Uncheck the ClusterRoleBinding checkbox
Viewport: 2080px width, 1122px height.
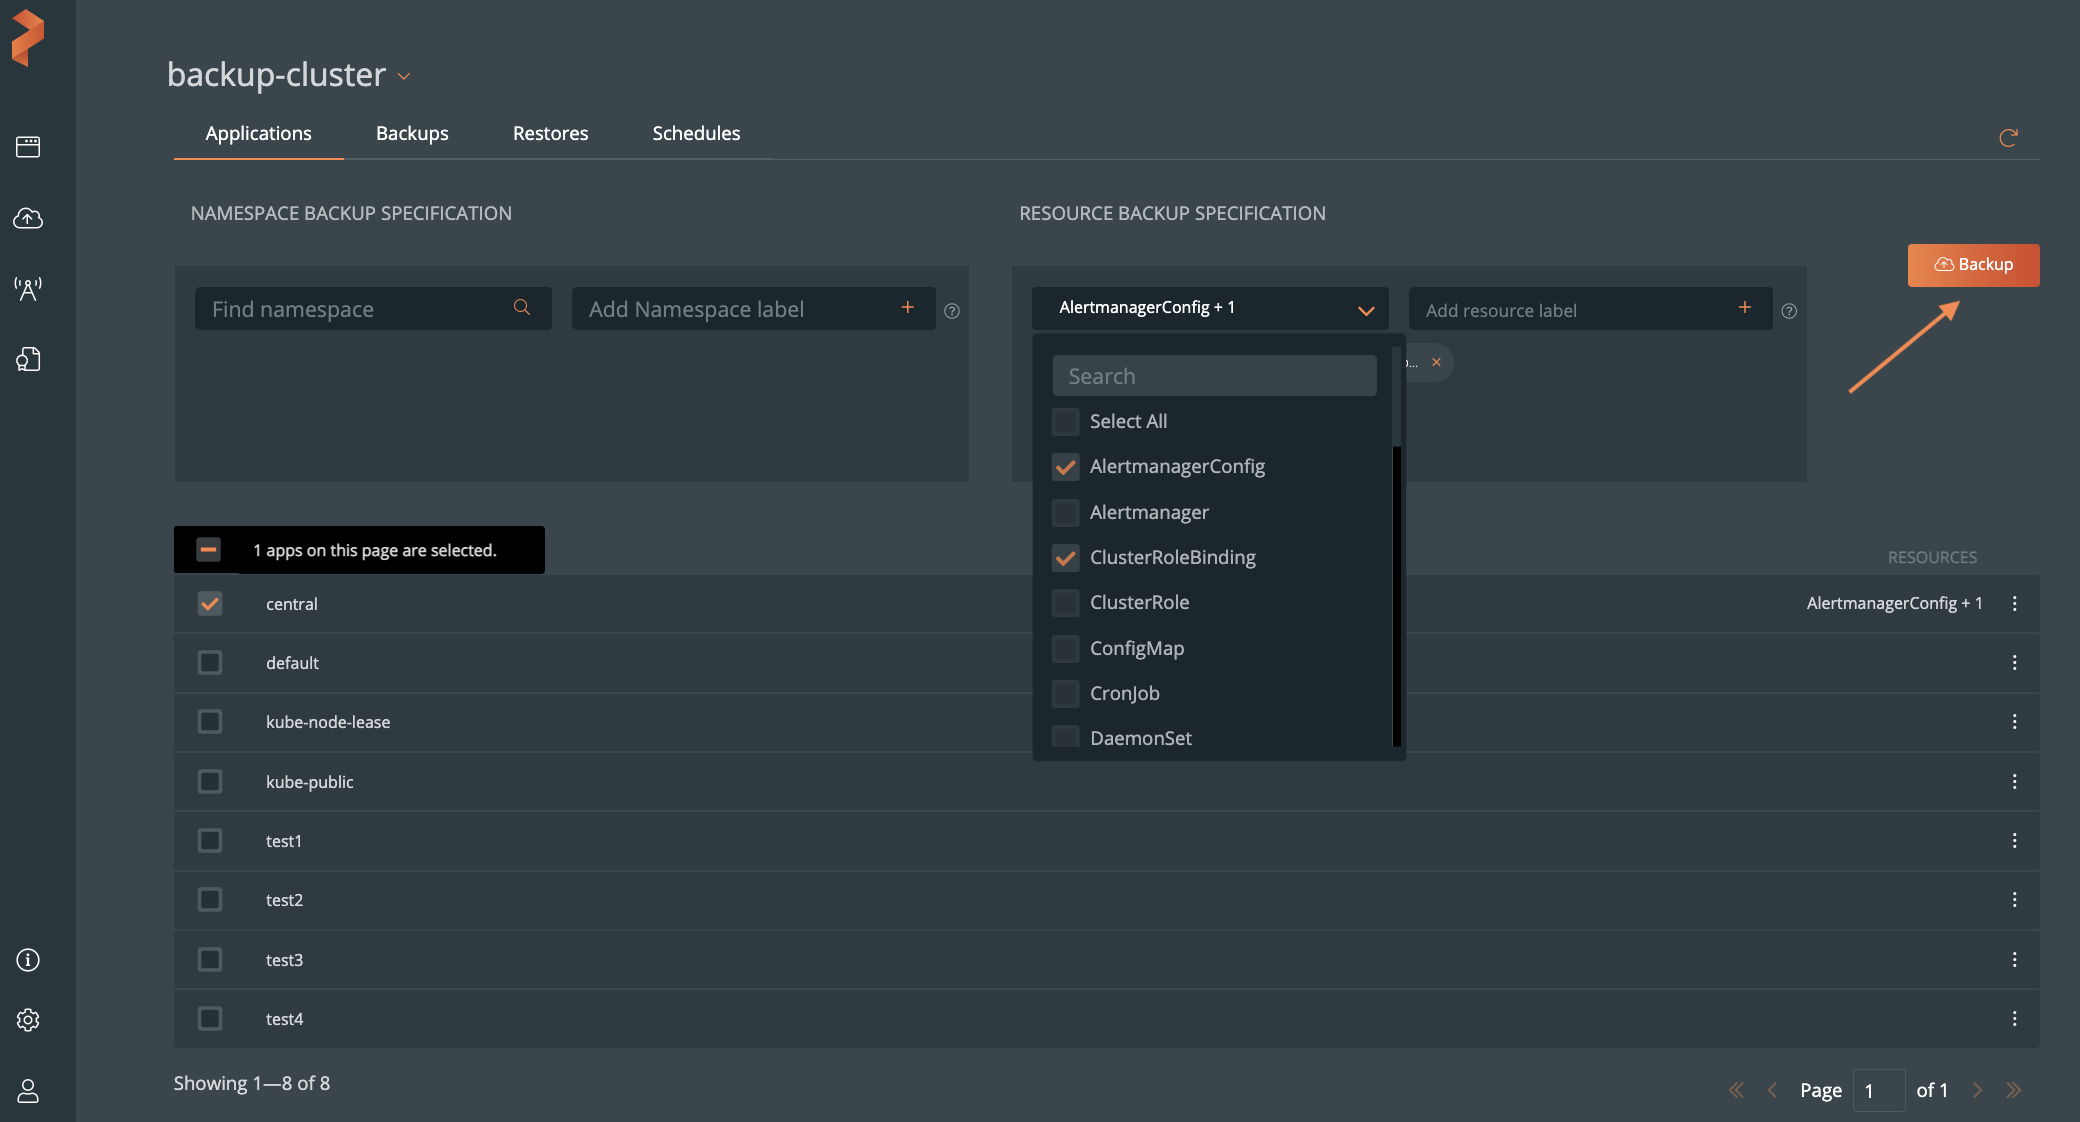click(x=1066, y=558)
